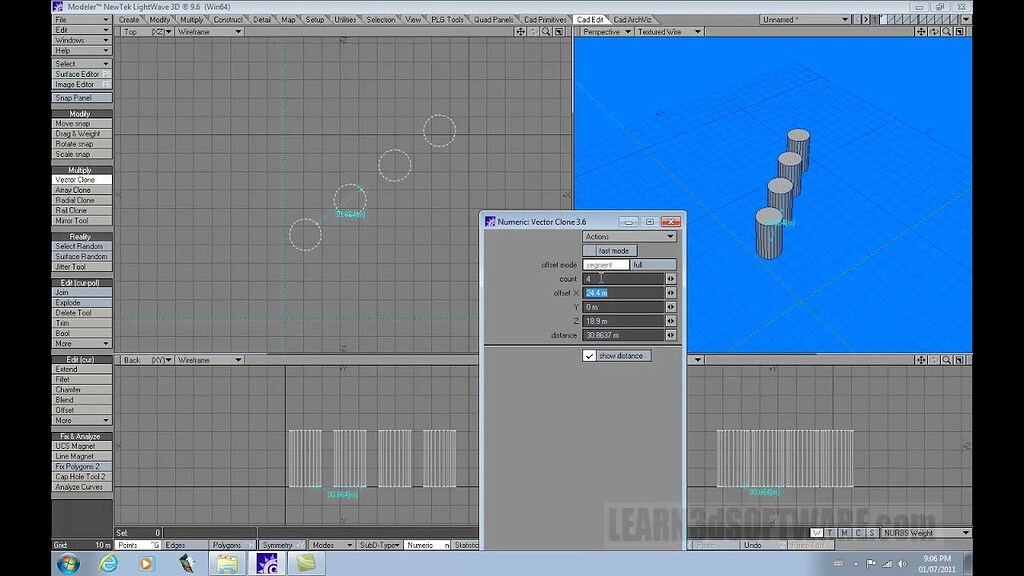Viewport: 1024px width, 576px height.
Task: Click the maximize viewport icon for the Perspective view
Action: (x=959, y=31)
